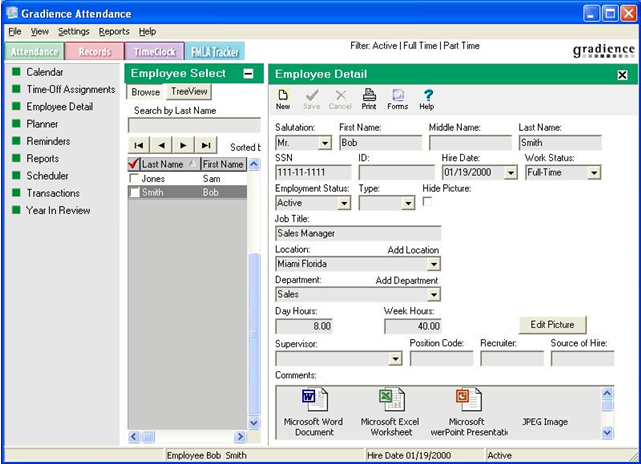Toggle the Hide Picture checkbox

point(428,202)
